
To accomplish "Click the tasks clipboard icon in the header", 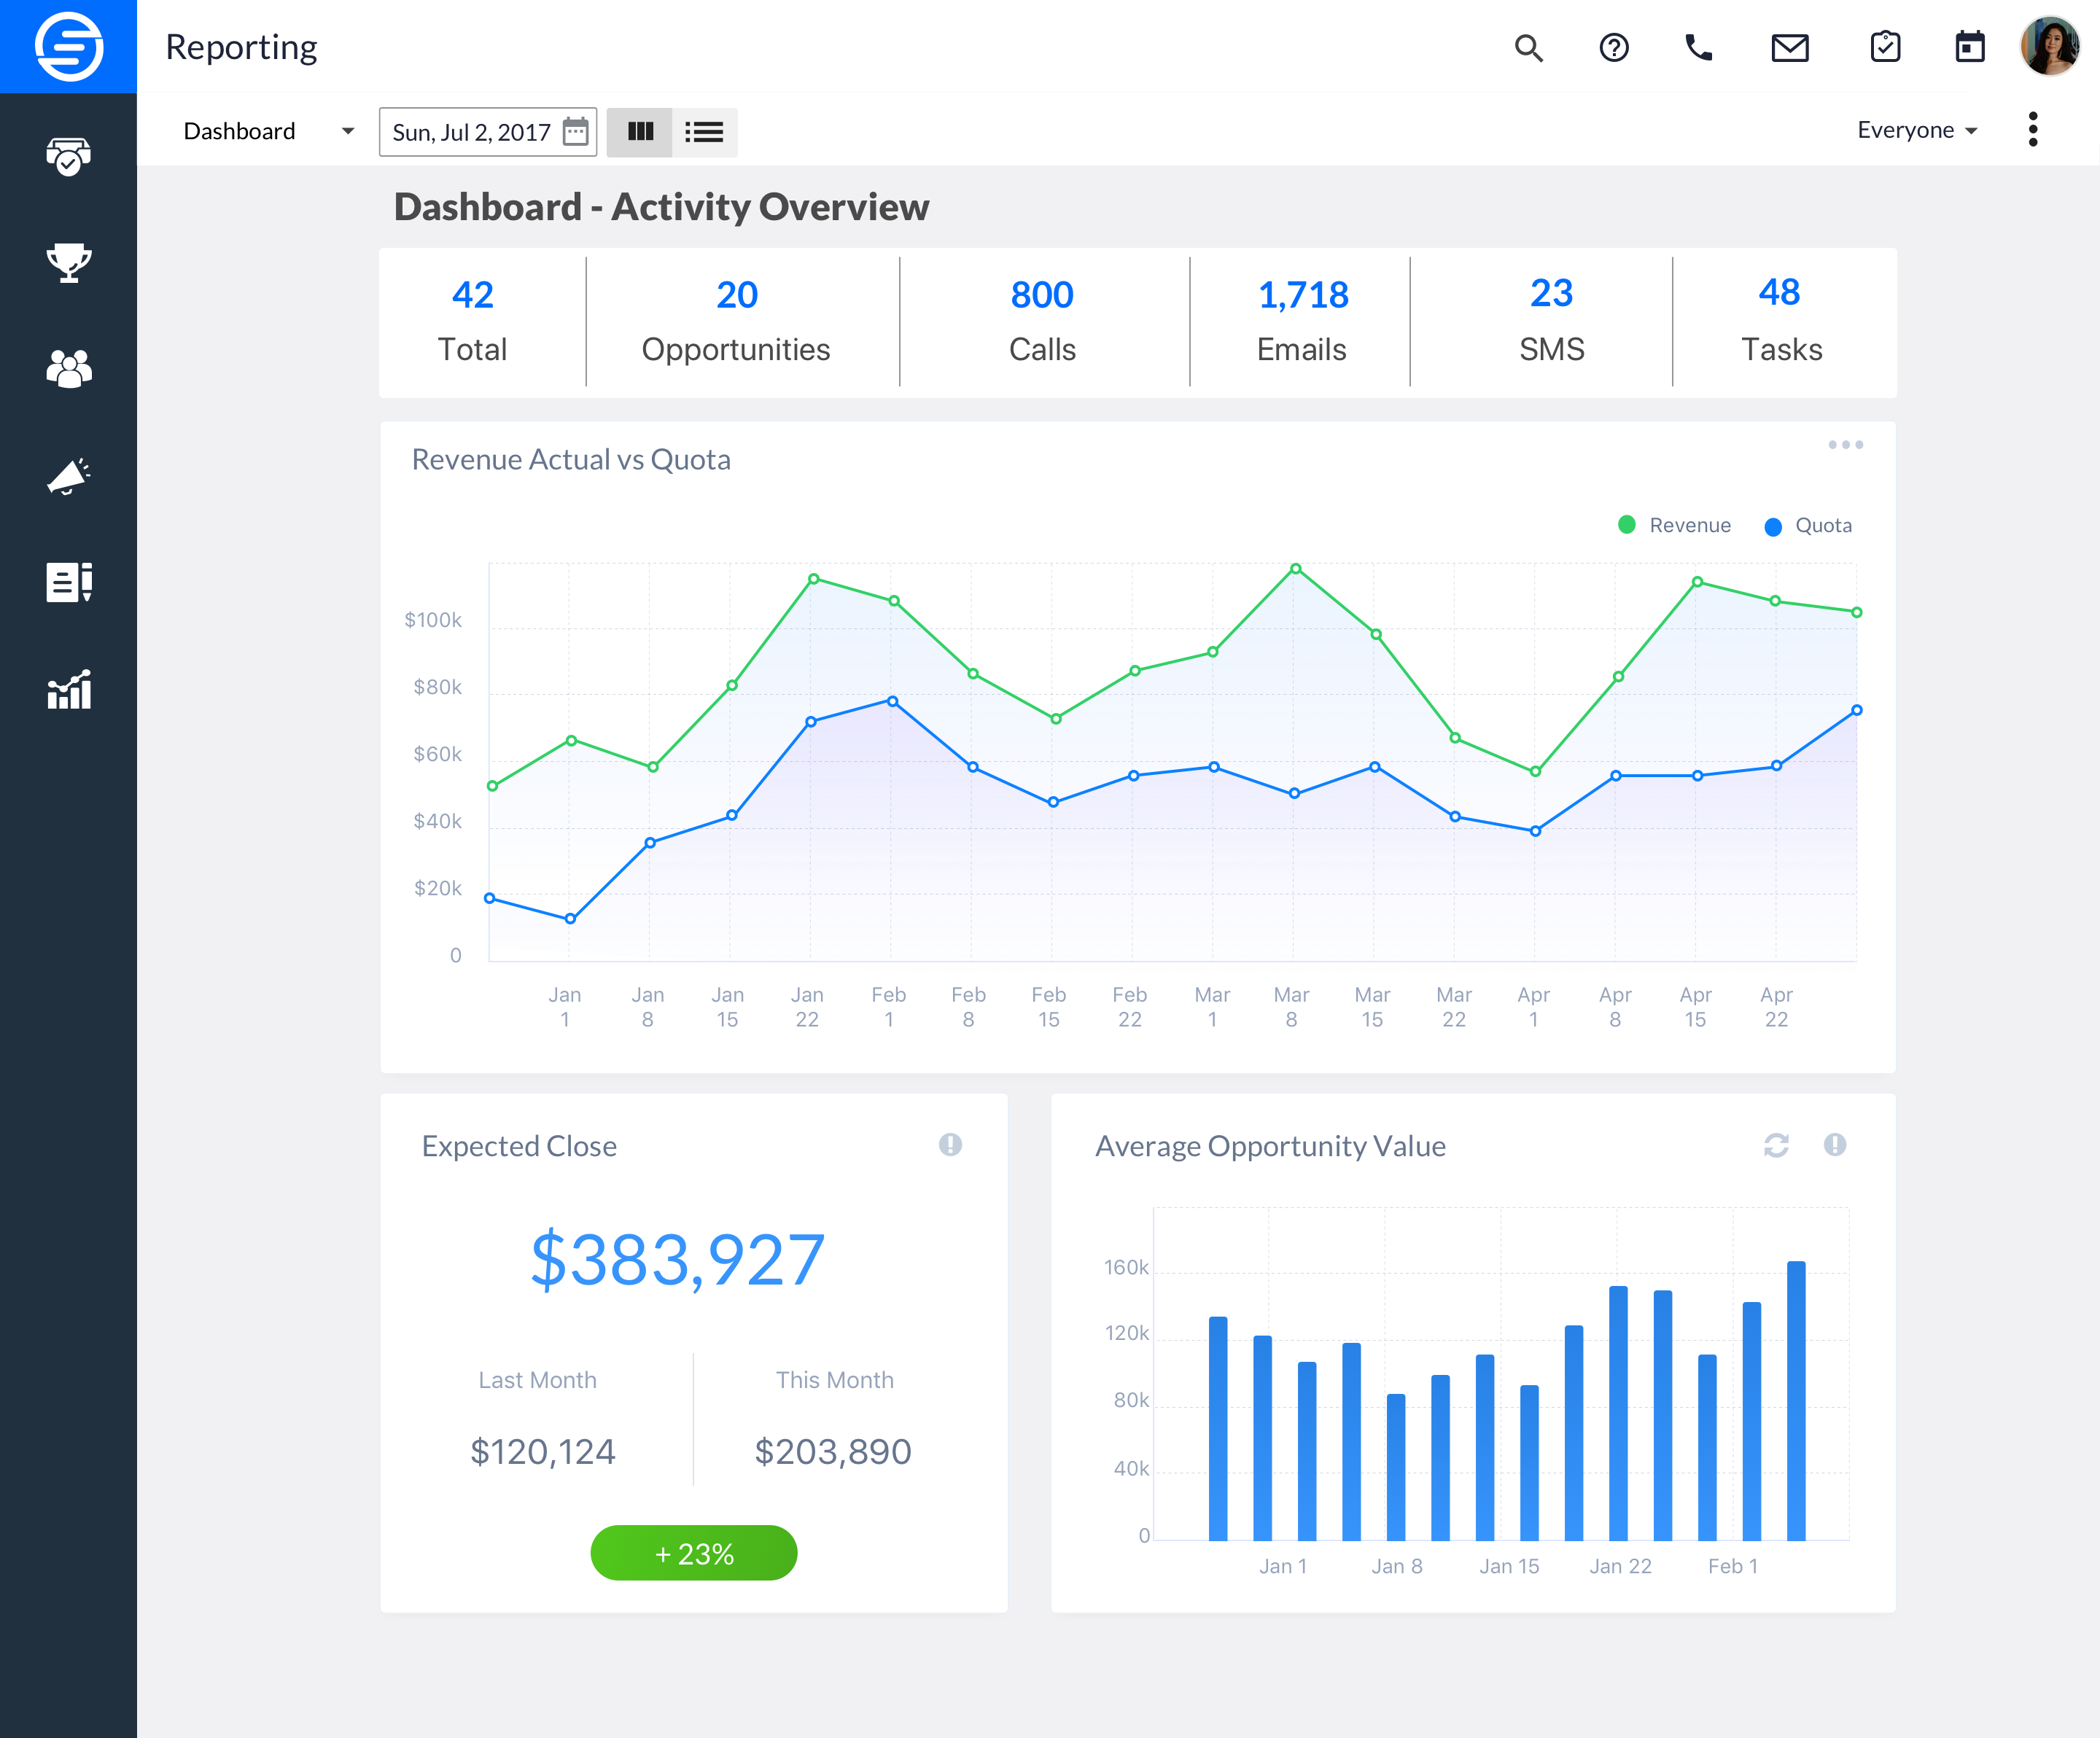I will pyautogui.click(x=1884, y=45).
